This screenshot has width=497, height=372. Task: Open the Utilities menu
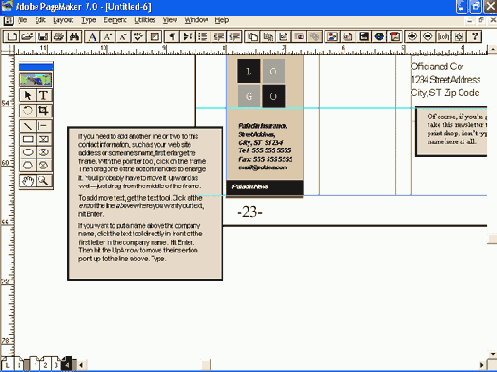[145, 20]
